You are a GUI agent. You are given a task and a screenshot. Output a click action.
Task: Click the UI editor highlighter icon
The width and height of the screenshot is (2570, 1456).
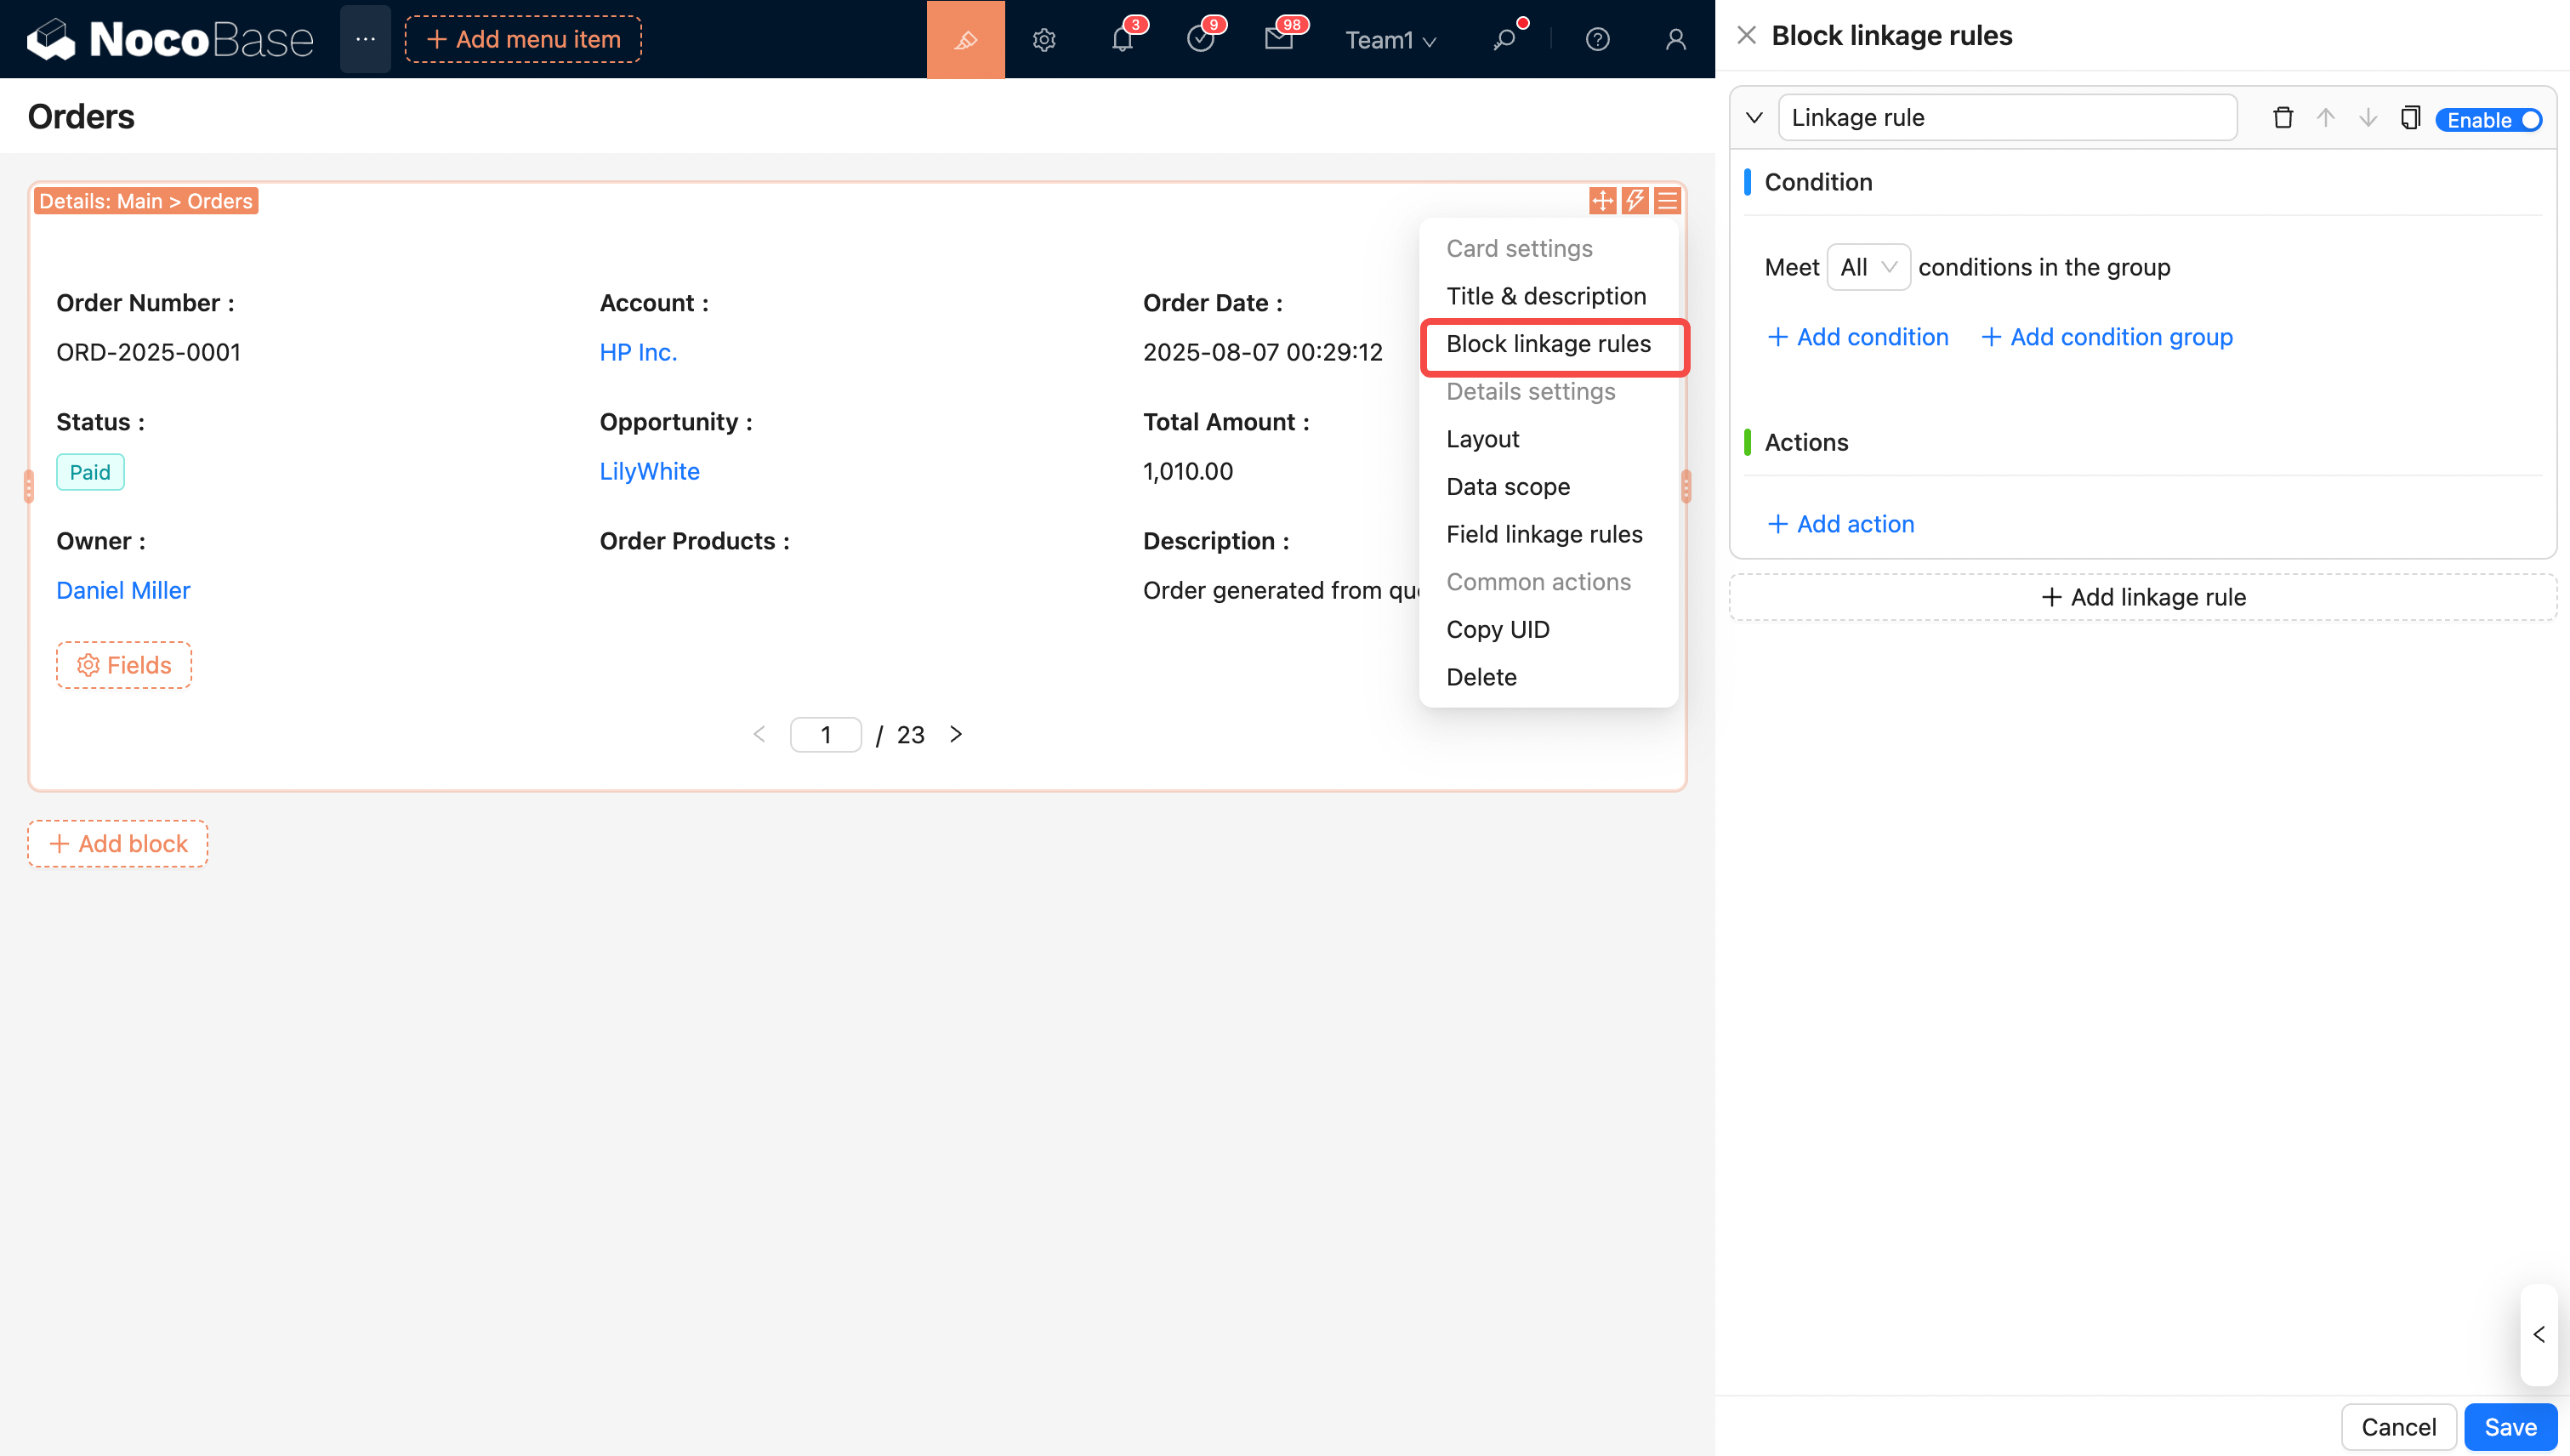(965, 40)
